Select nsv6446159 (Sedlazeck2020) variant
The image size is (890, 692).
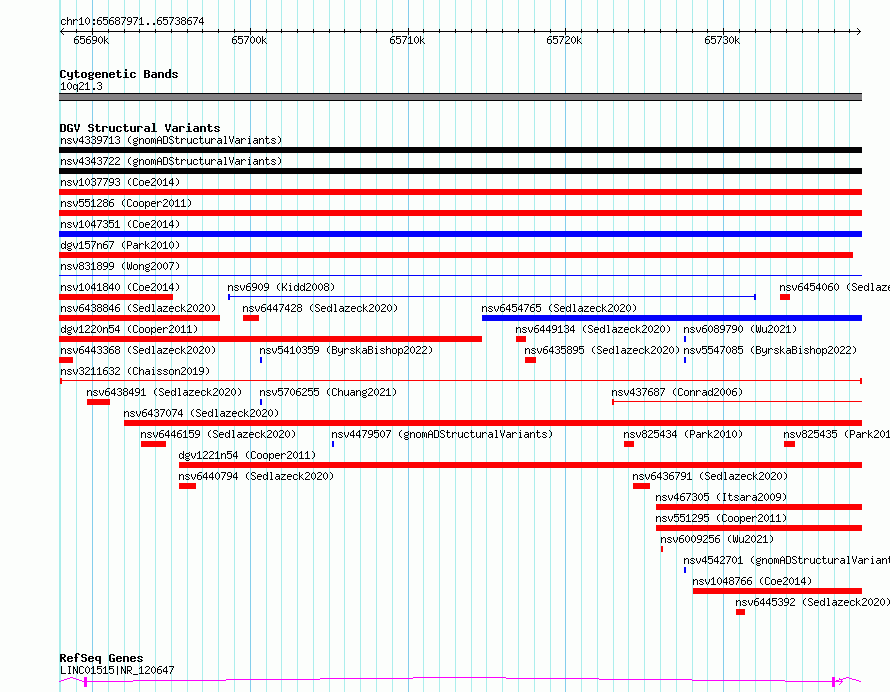219,434
